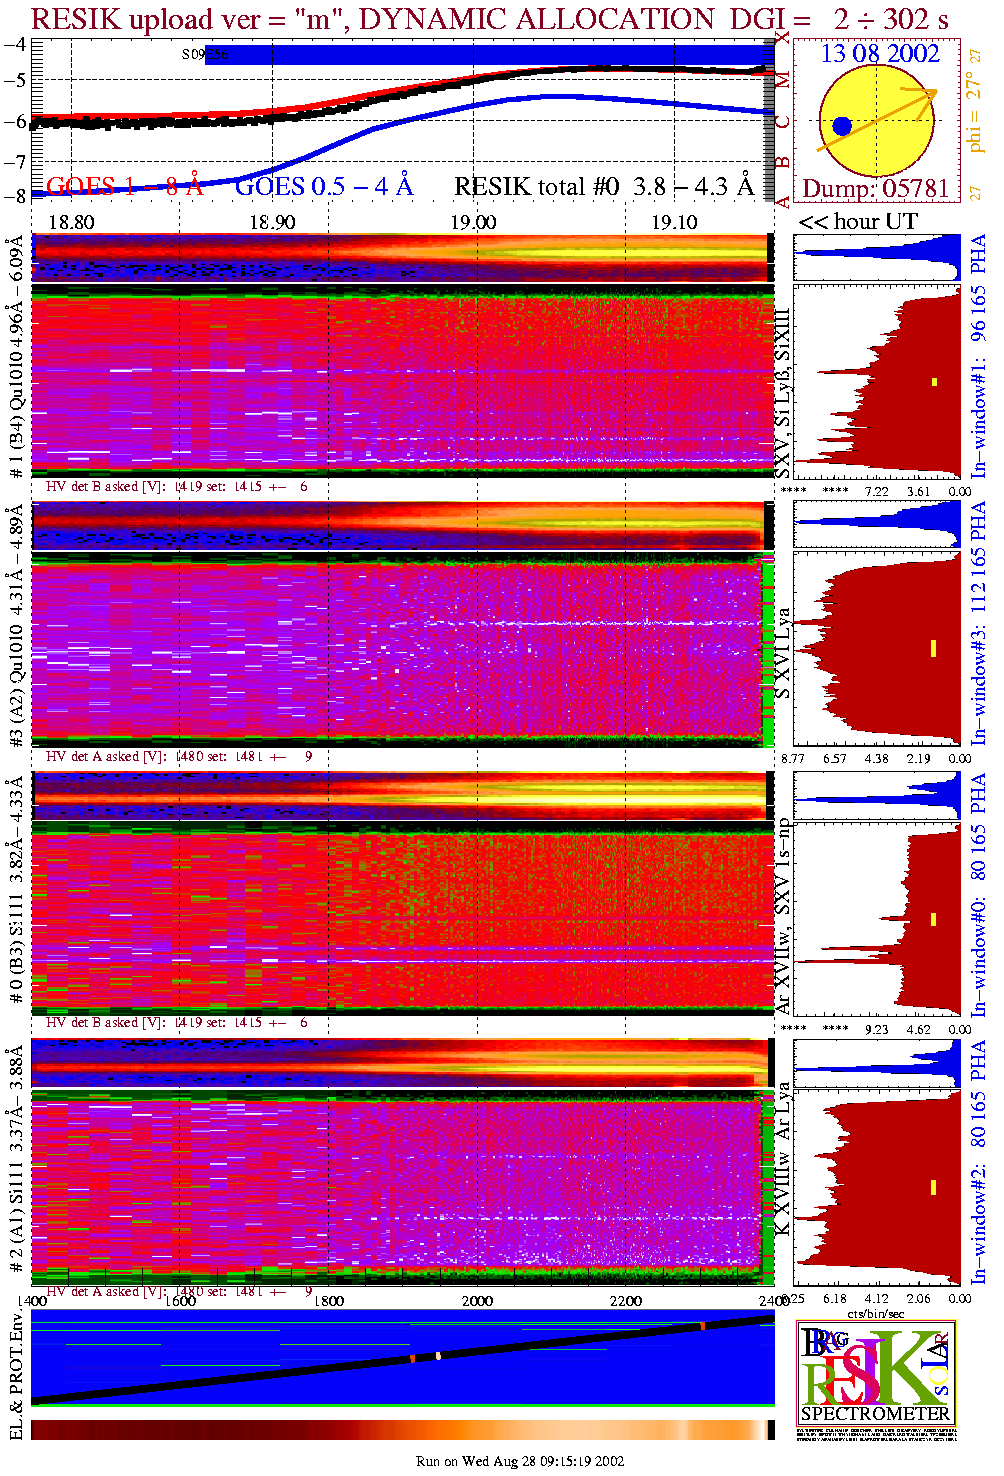Click the white marker on the black diagonal line
The image size is (1004, 1476).
click(x=438, y=1355)
